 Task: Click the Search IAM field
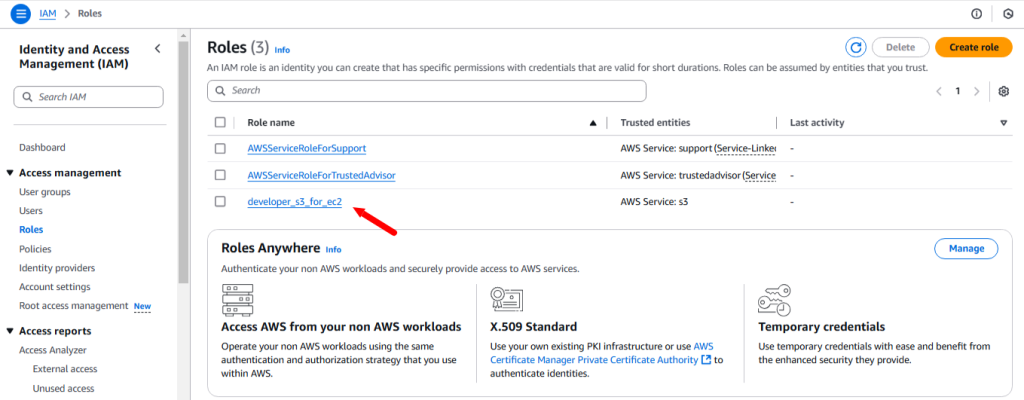click(89, 97)
